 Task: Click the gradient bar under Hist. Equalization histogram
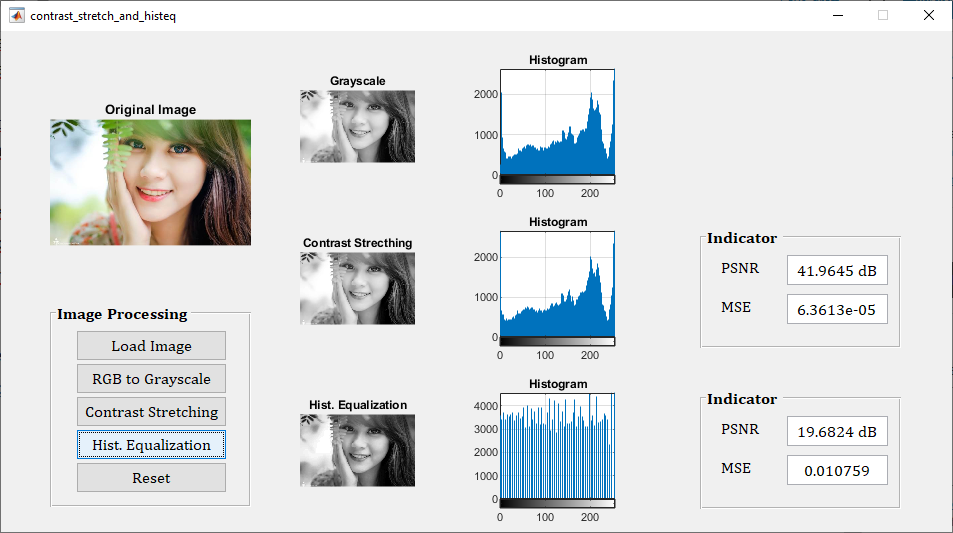[x=557, y=503]
